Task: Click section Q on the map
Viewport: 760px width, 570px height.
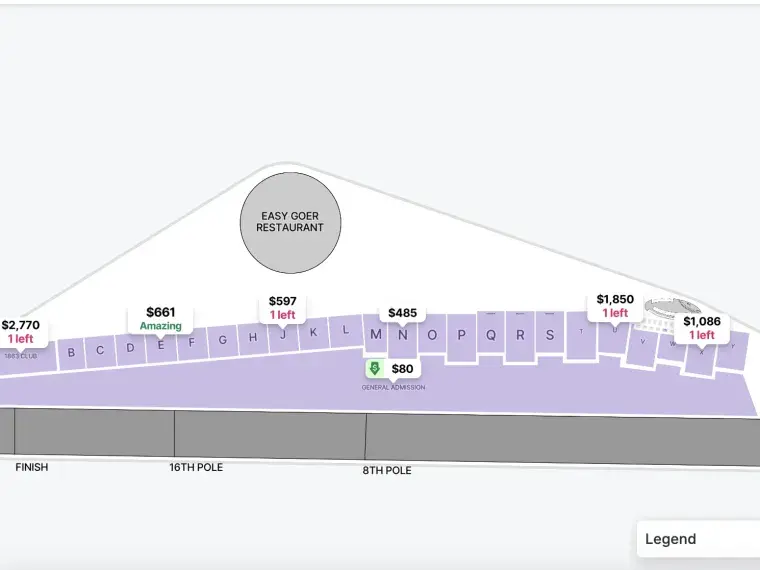Action: (491, 336)
